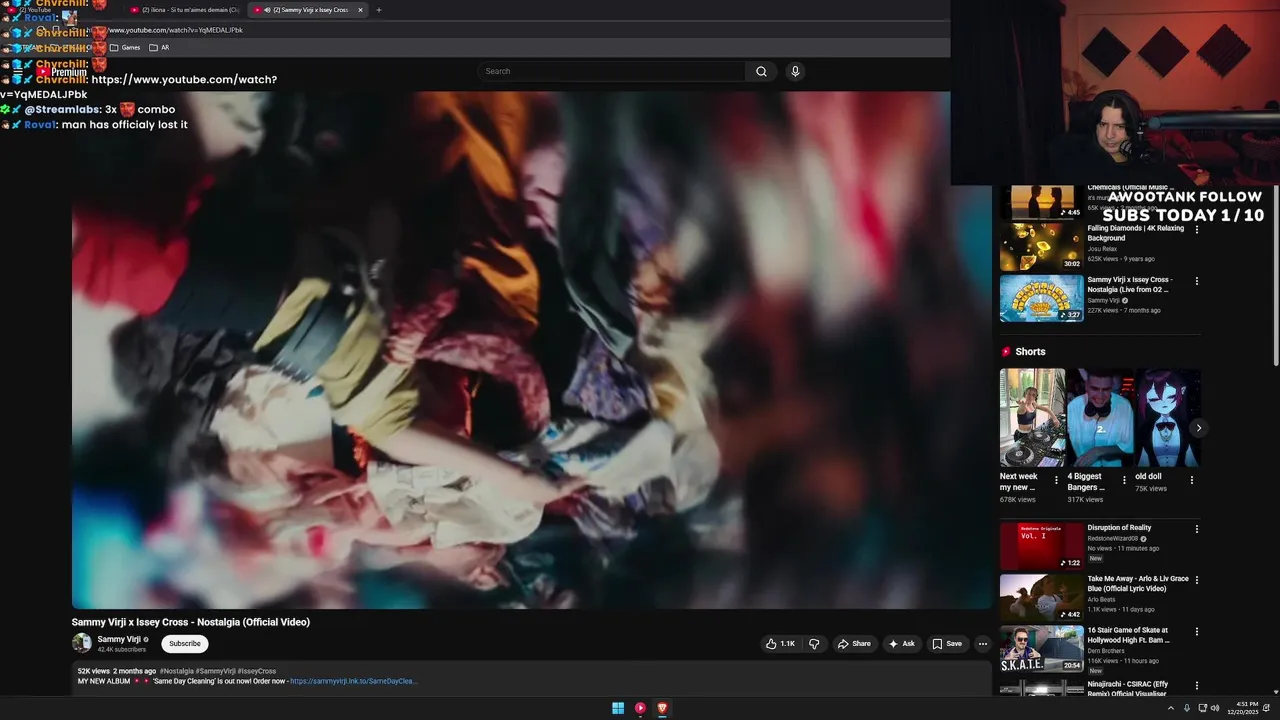Open the 4:51 PM clock and date

pos(1245,708)
